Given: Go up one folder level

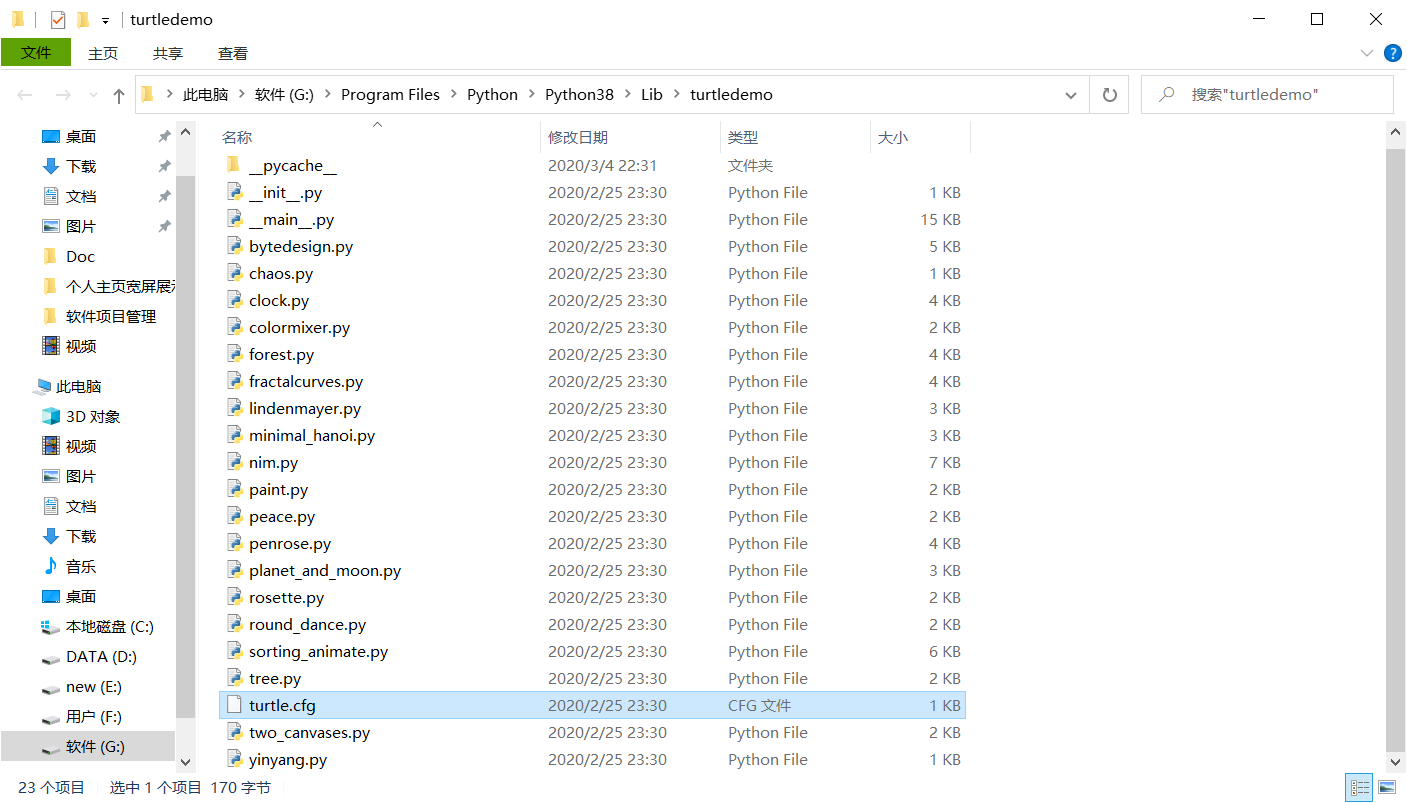Looking at the screenshot, I should [119, 95].
